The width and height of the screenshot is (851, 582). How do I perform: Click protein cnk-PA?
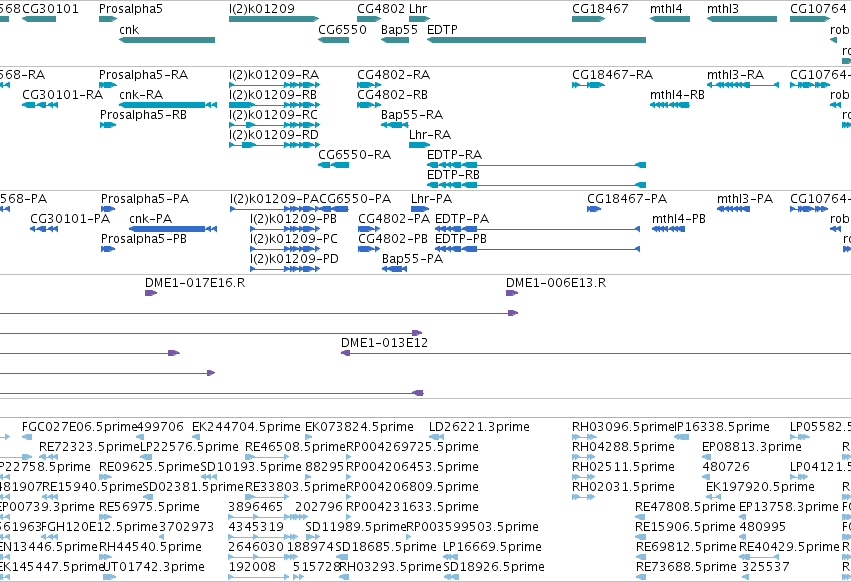(x=150, y=219)
